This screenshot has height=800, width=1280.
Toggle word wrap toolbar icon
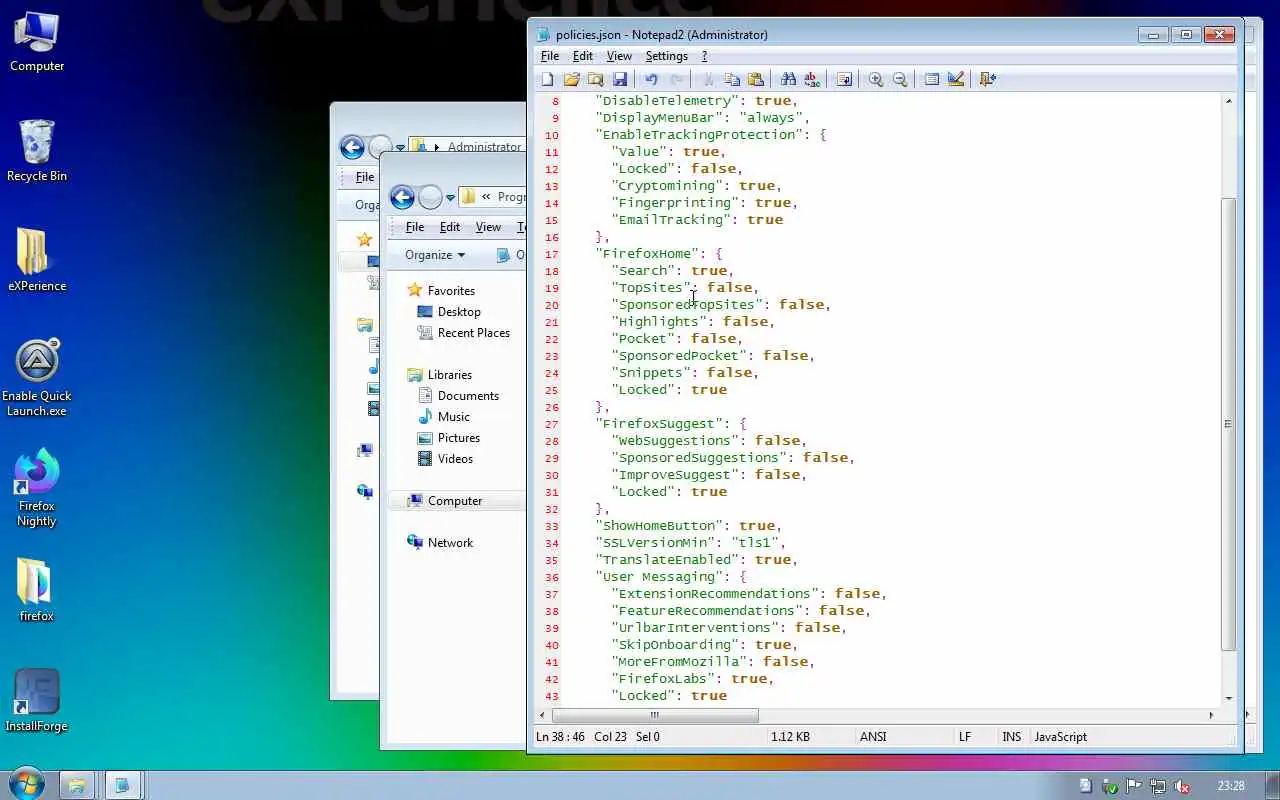point(844,79)
